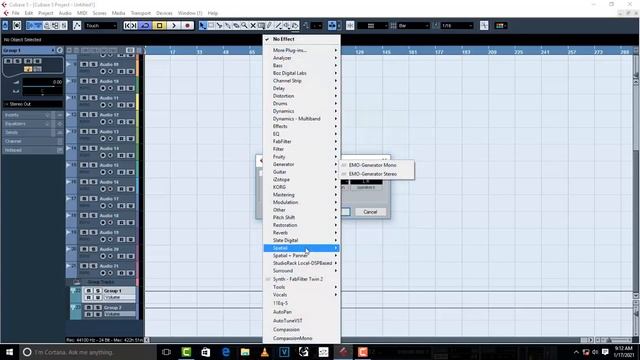This screenshot has width=640, height=360.
Task: Select EMO-Generator Mono plug-in
Action: (x=378, y=165)
